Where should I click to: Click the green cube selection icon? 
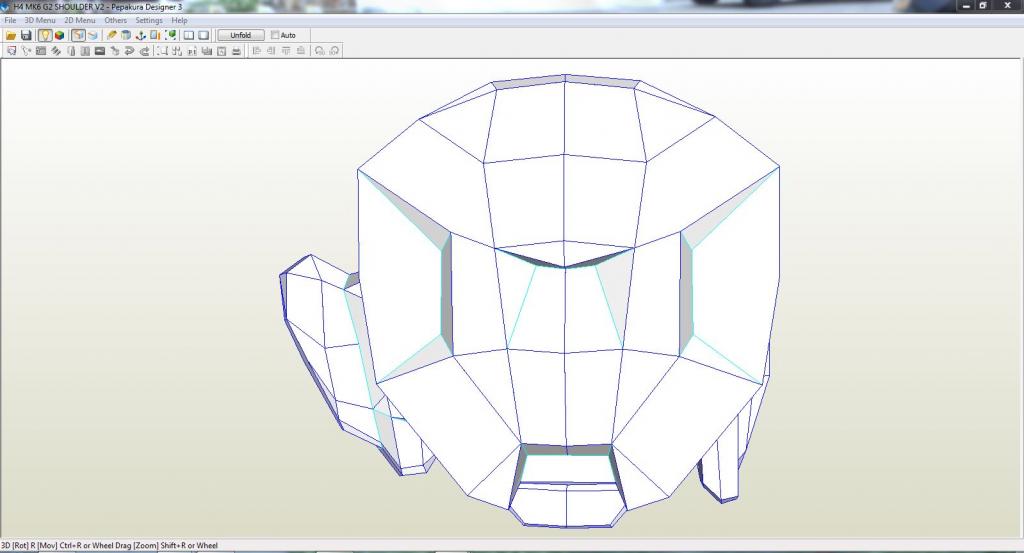point(170,35)
